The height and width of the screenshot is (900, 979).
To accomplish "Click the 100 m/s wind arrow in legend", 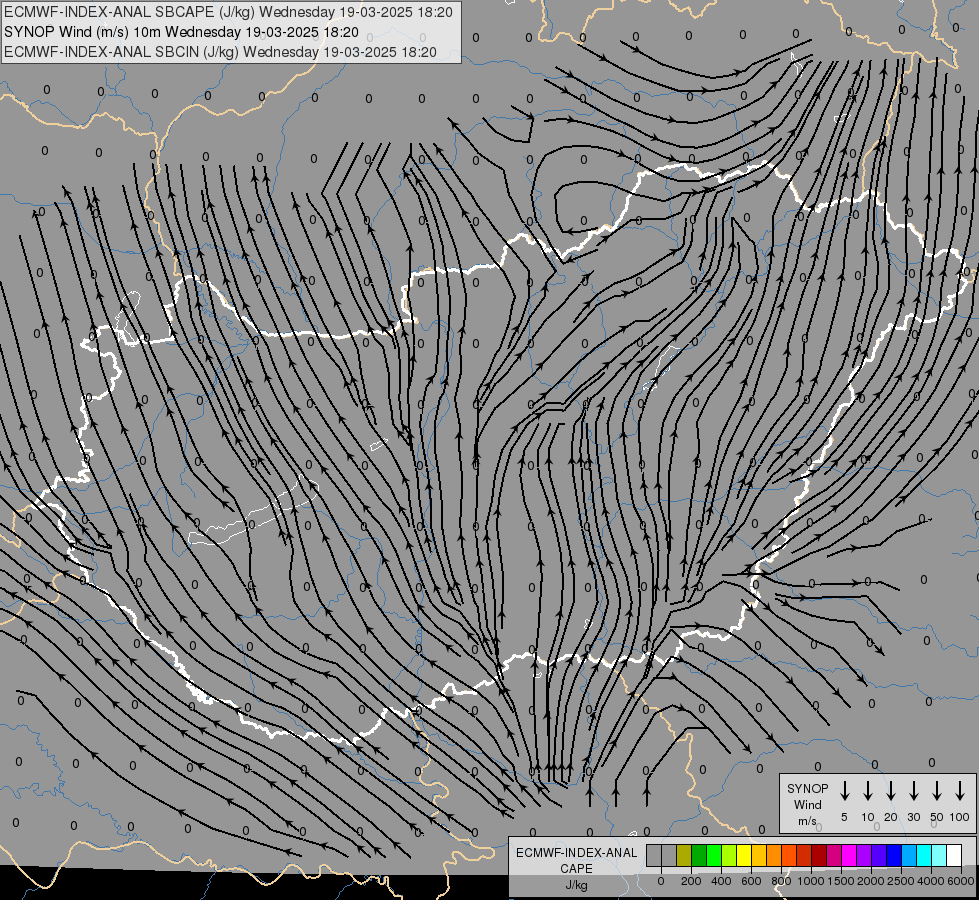I will click(960, 791).
